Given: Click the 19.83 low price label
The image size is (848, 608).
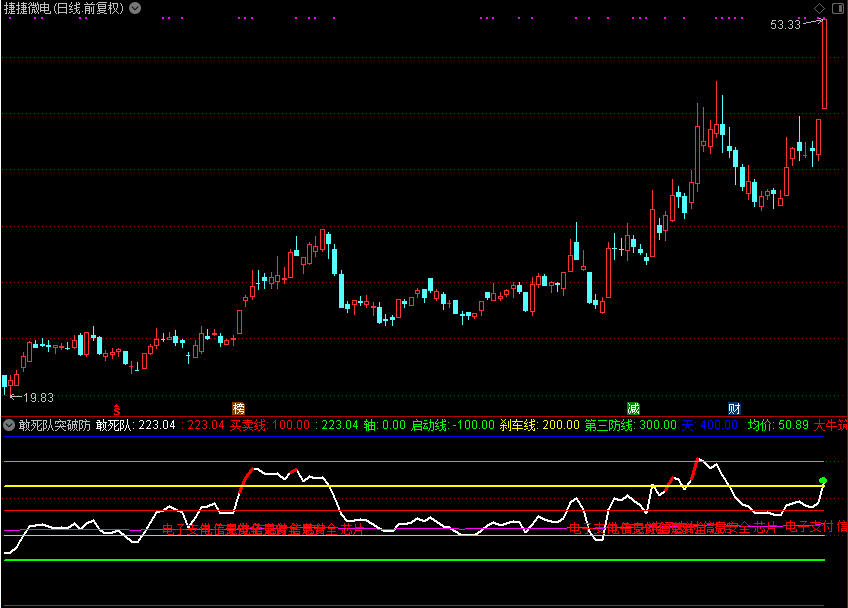Looking at the screenshot, I should click(39, 397).
